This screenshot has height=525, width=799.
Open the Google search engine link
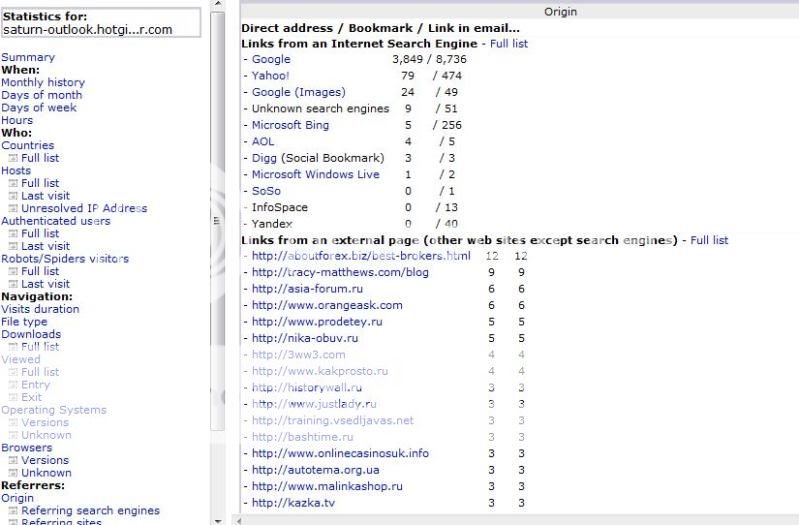[271, 59]
